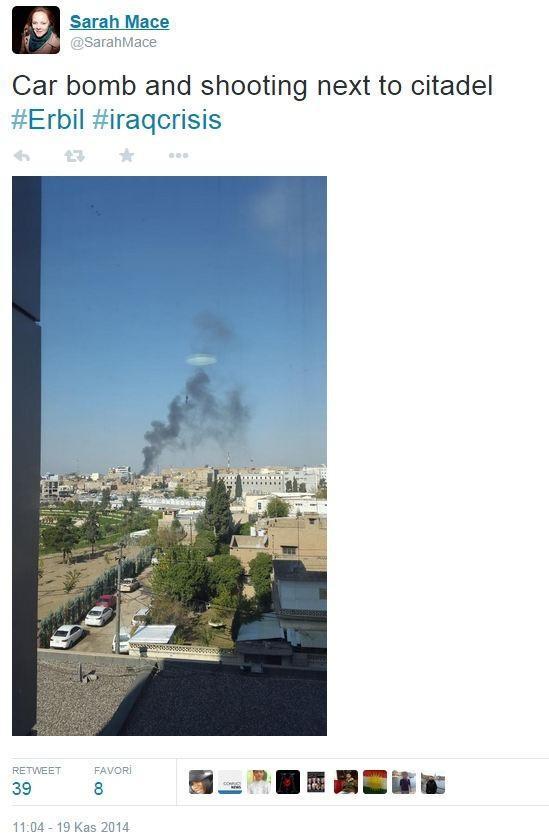Click the reply arrow icon under the tweet
Screen dimensions: 549x839
(22, 156)
